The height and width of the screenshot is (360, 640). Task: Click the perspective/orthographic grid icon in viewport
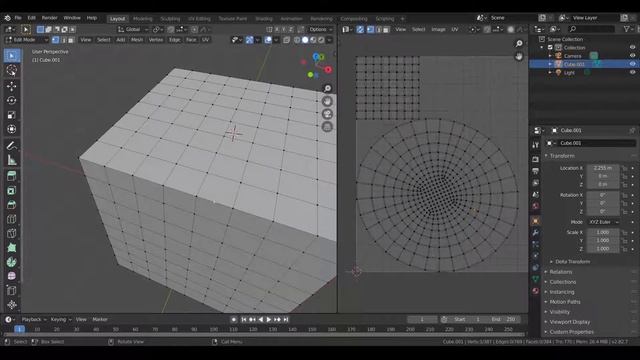point(327,127)
